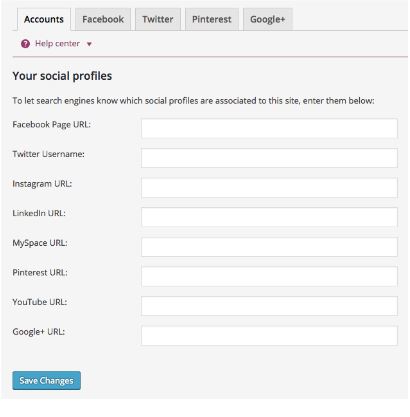Click the Save Changes button
410x417 pixels.
pyautogui.click(x=46, y=381)
